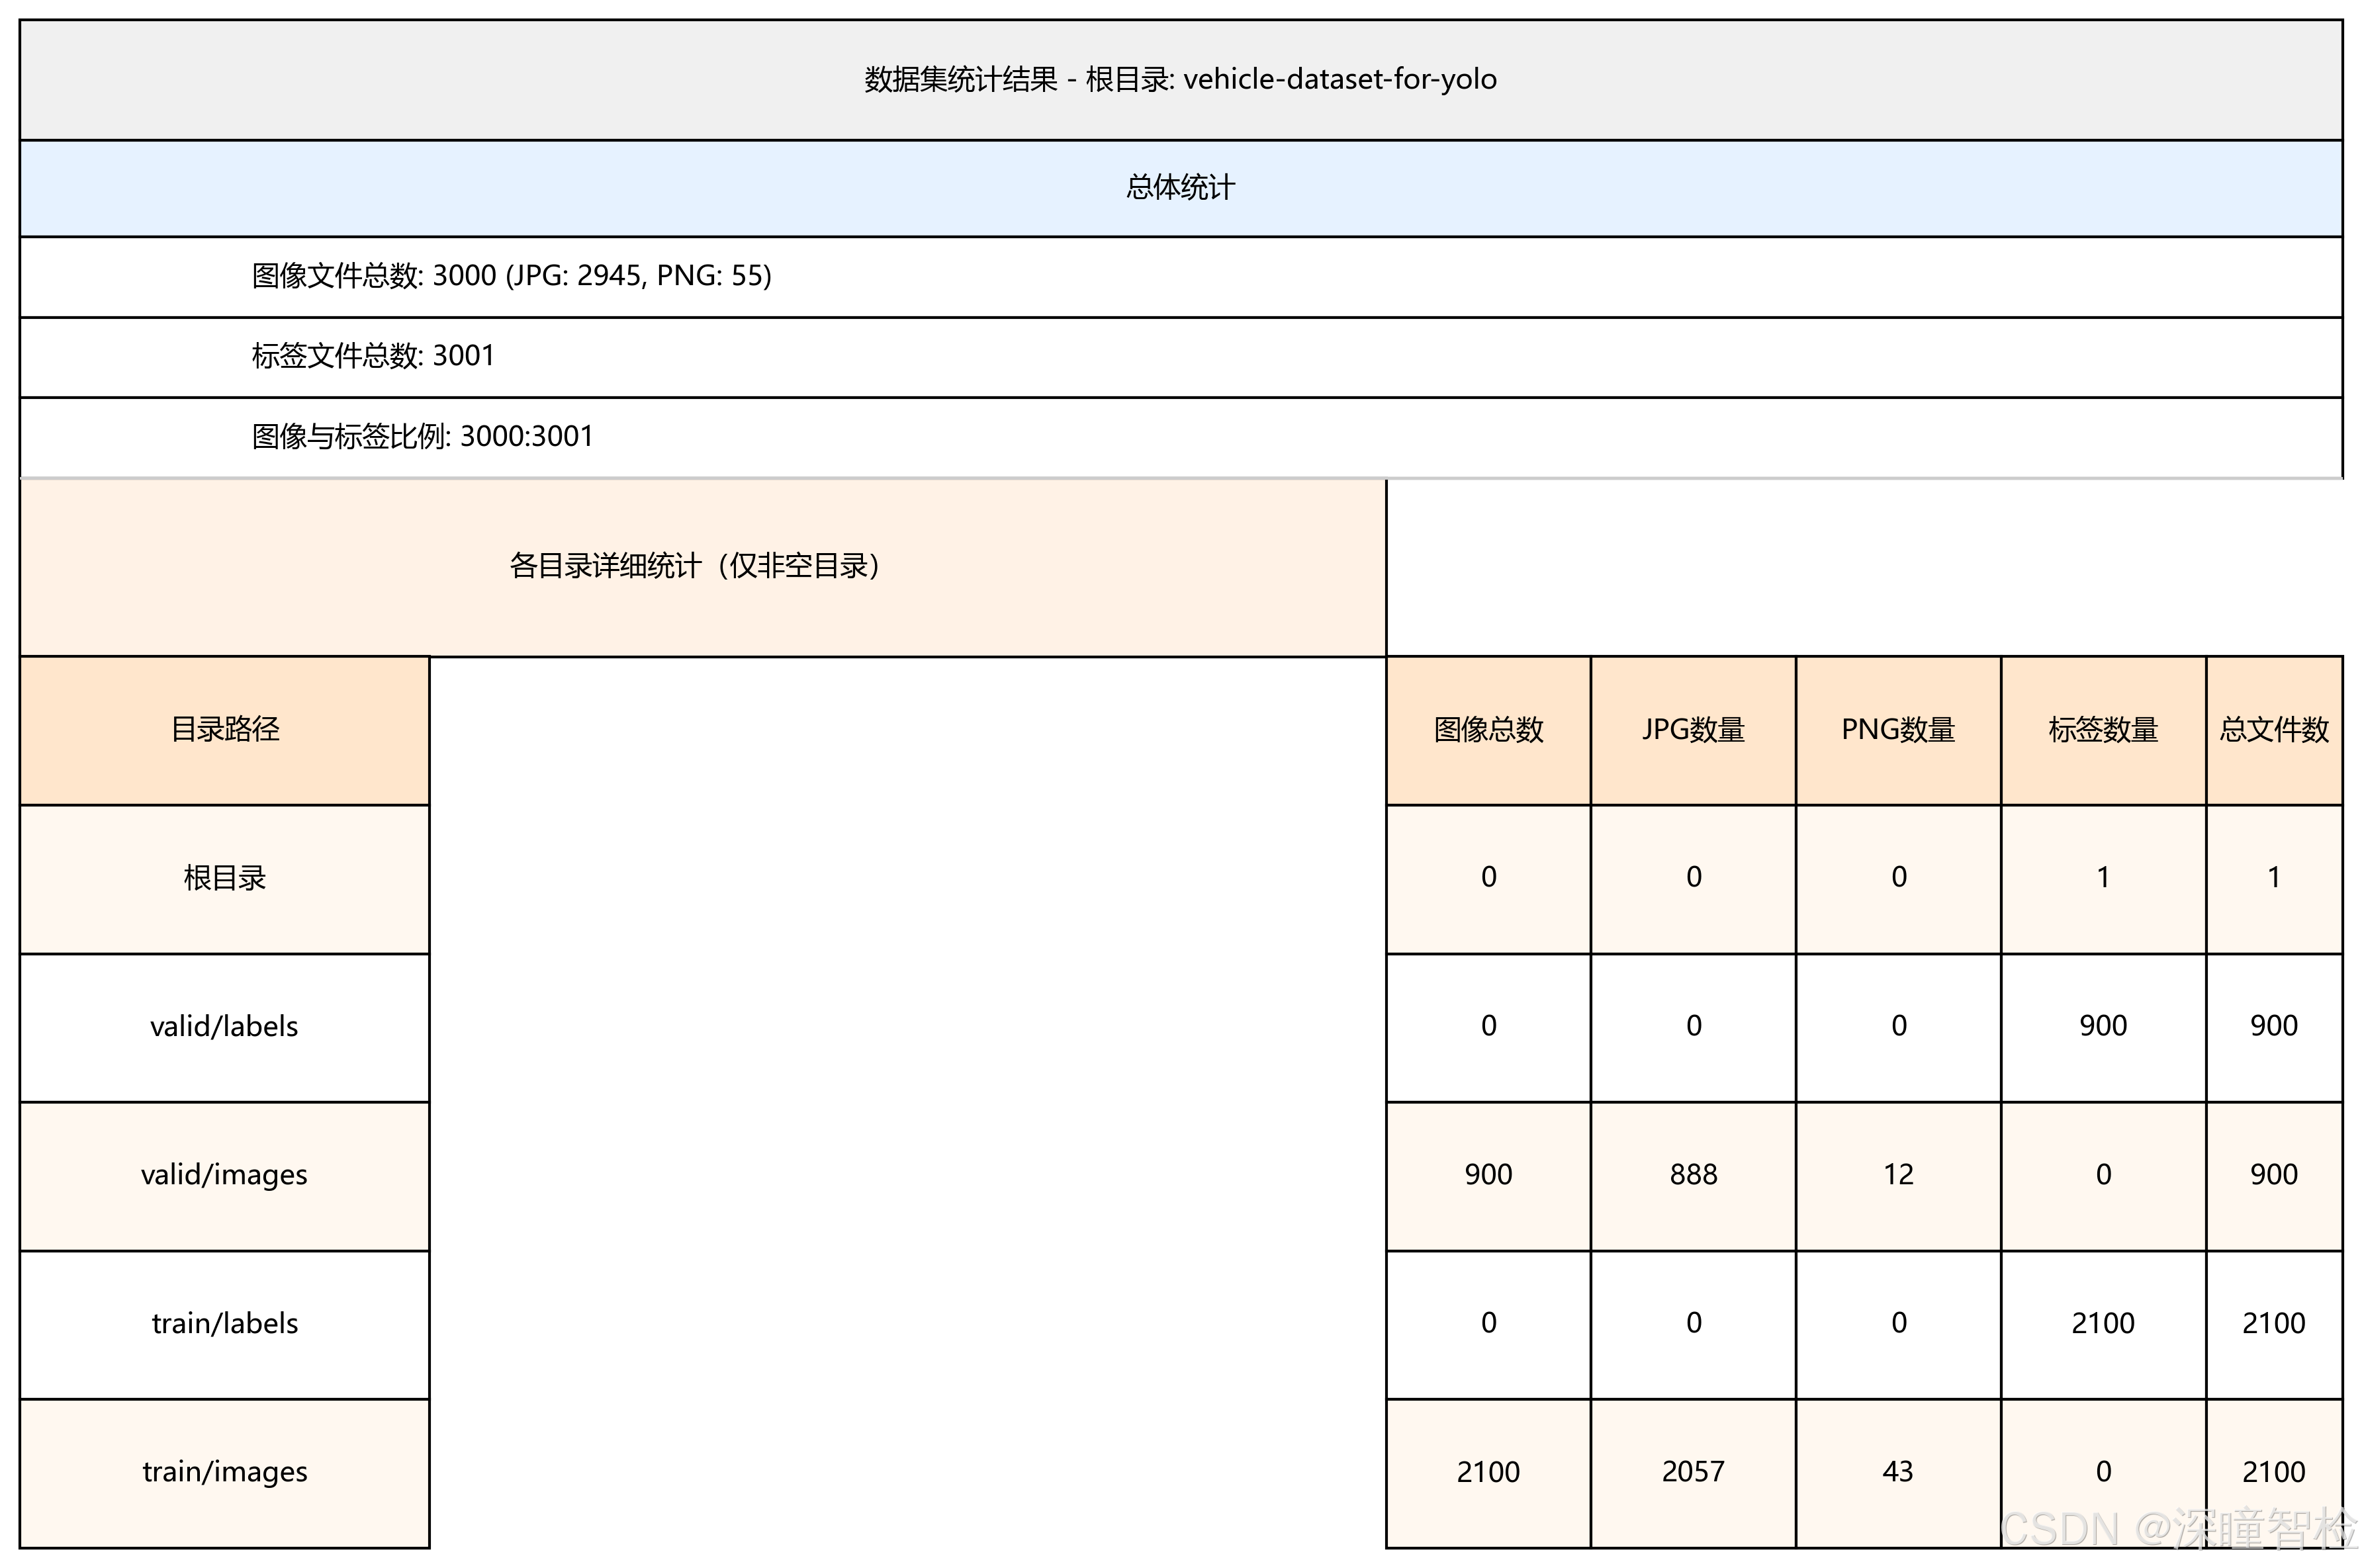Click the valid/labels directory cell
The width and height of the screenshot is (2362, 1568).
click(225, 1026)
